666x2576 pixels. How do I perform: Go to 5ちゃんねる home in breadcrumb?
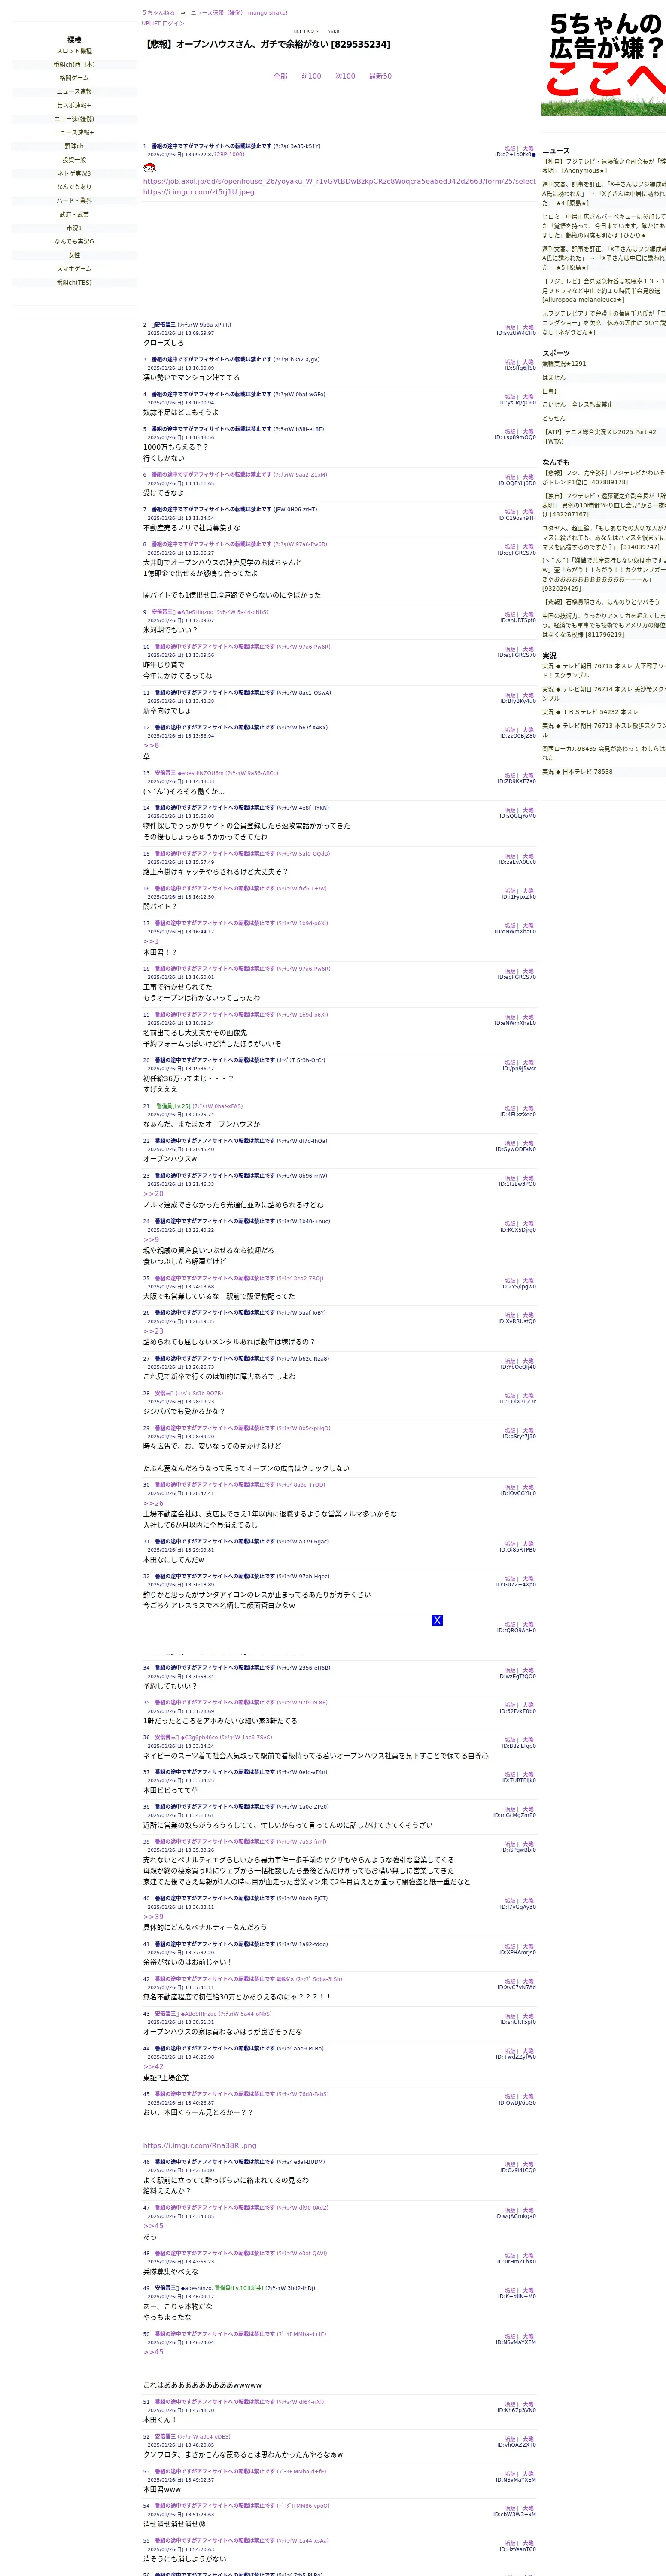pyautogui.click(x=158, y=13)
